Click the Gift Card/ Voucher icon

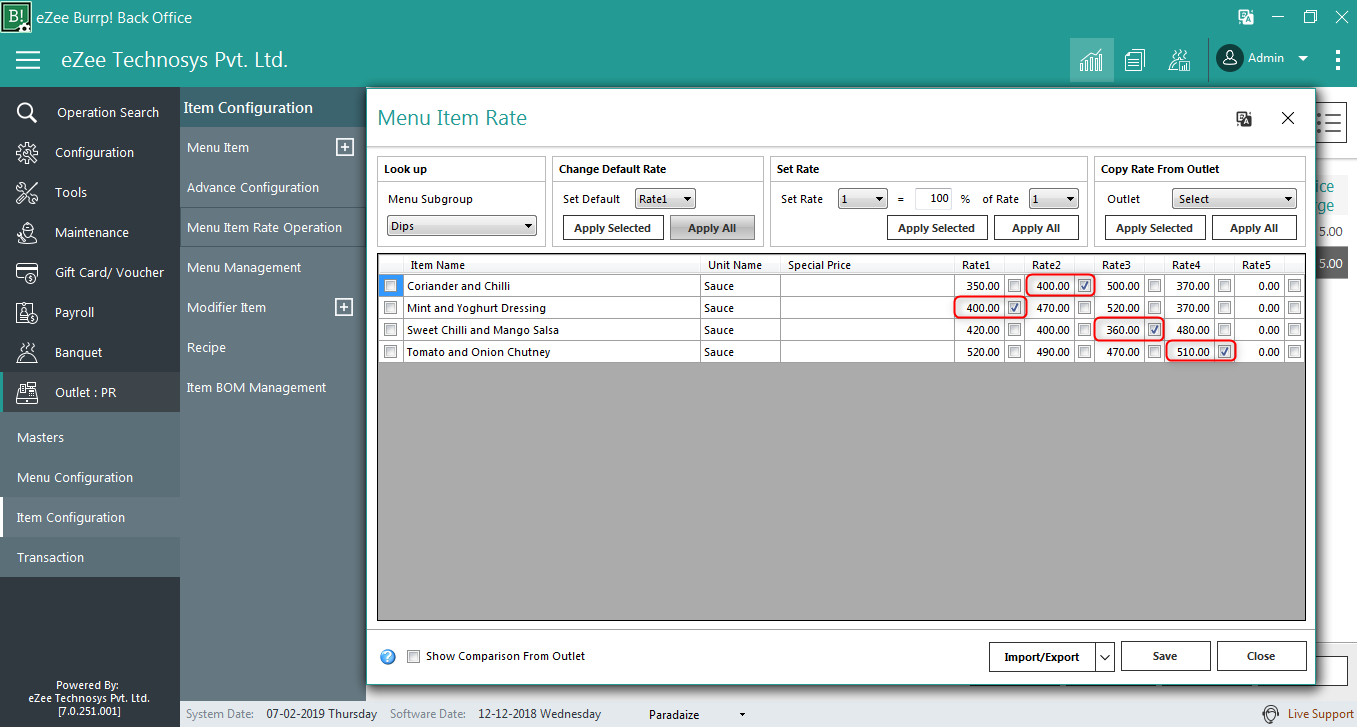[x=27, y=273]
